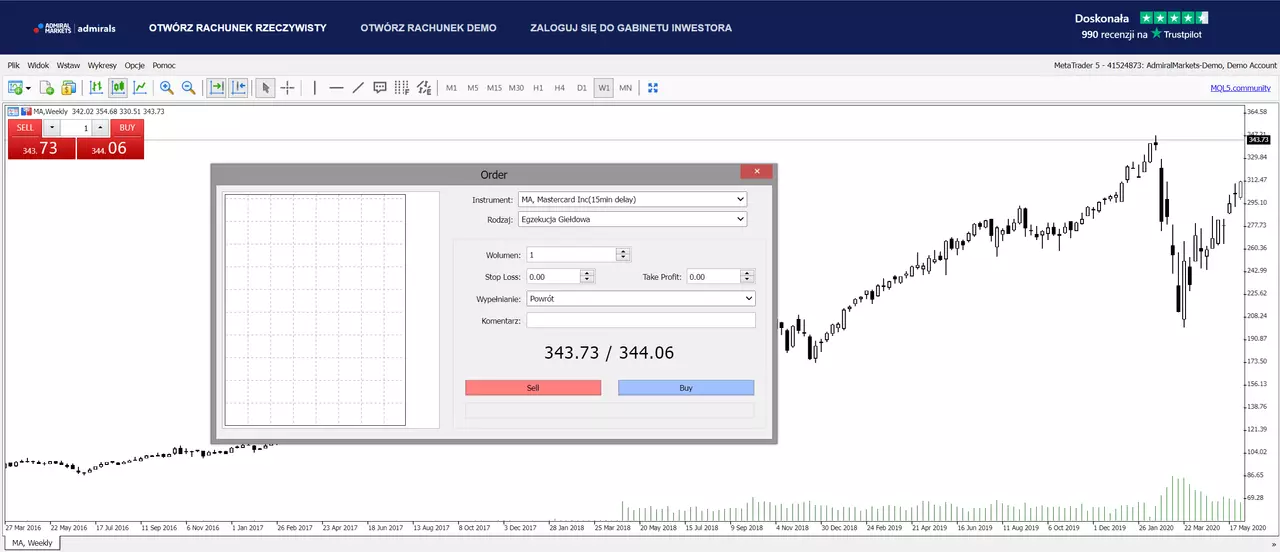Open the Rodzaj execution type dropdown

click(x=632, y=219)
